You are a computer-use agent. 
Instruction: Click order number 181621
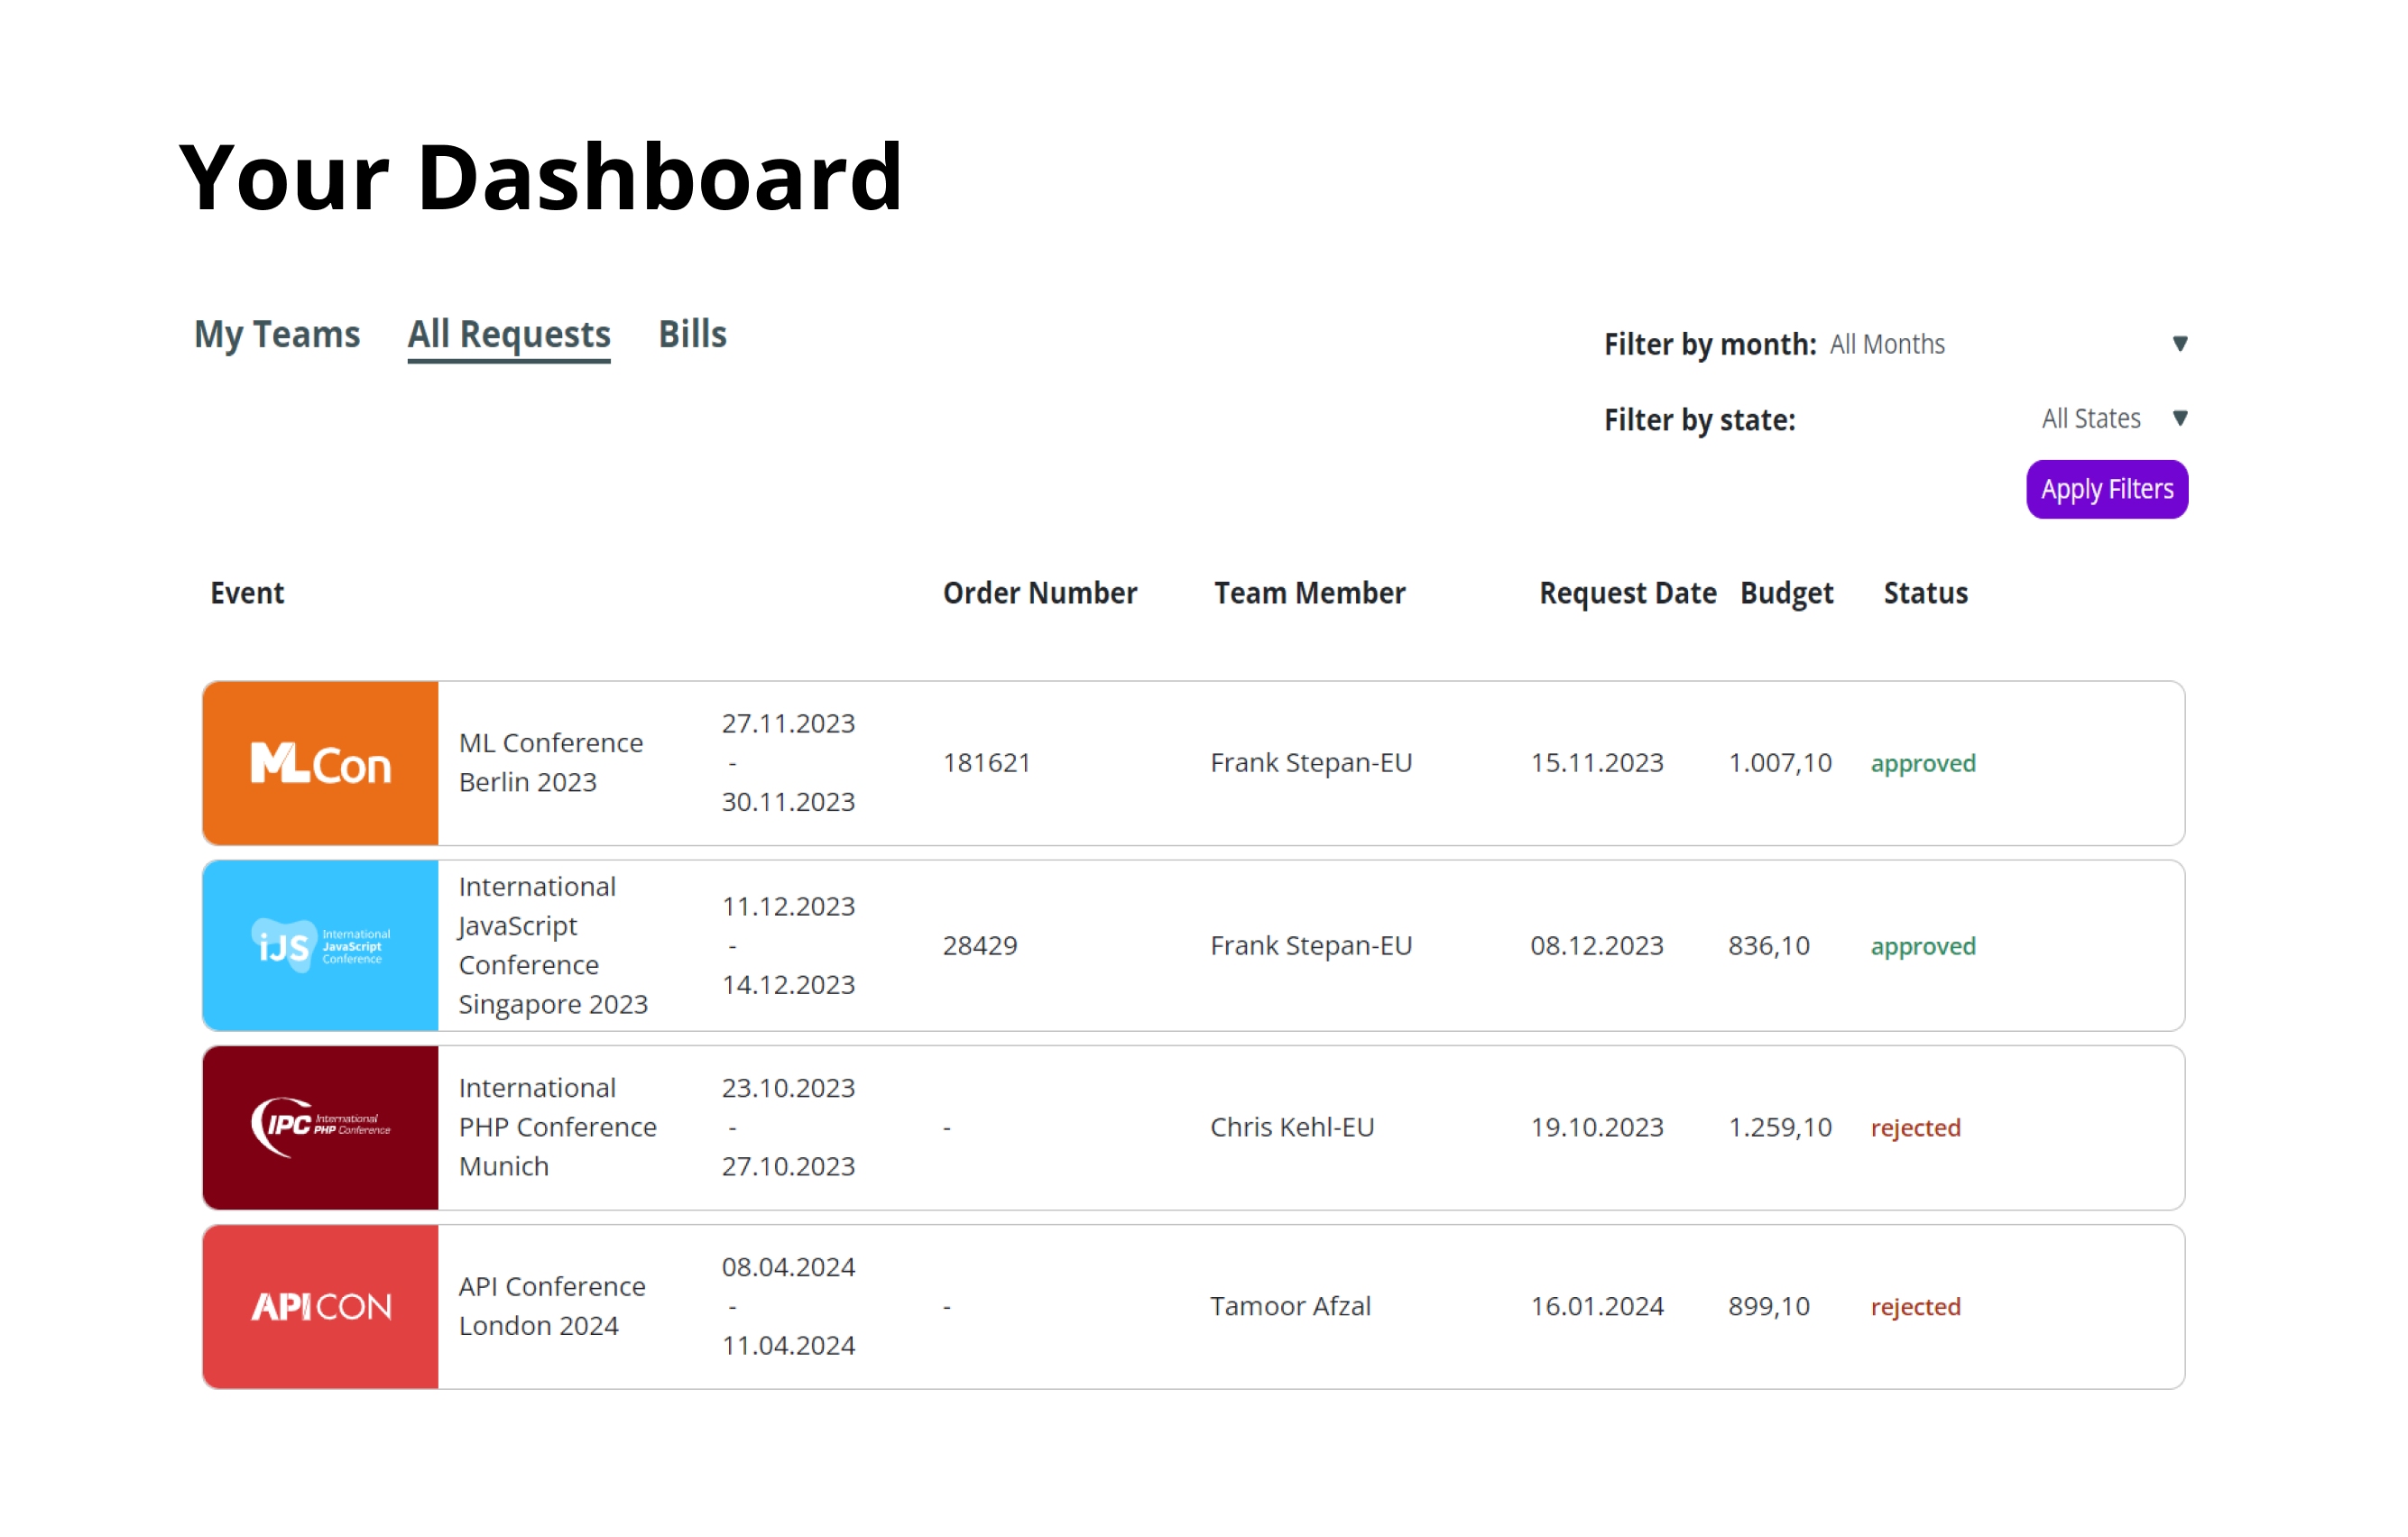(986, 763)
